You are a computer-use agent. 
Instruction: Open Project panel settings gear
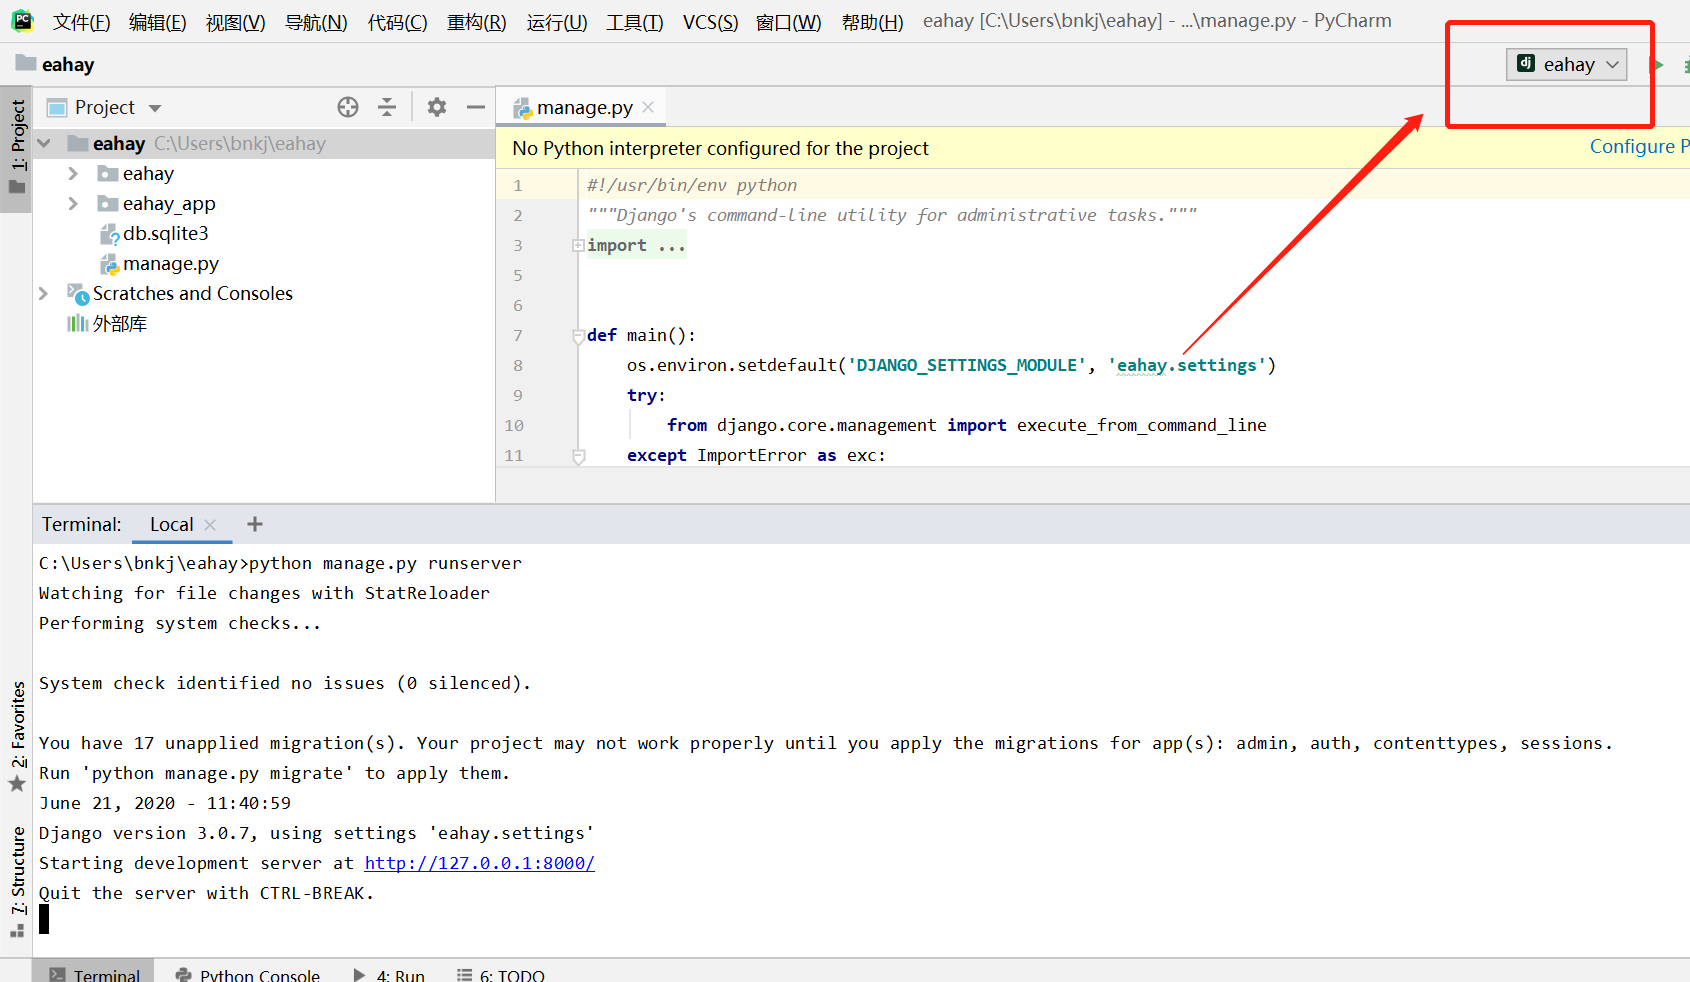[437, 107]
